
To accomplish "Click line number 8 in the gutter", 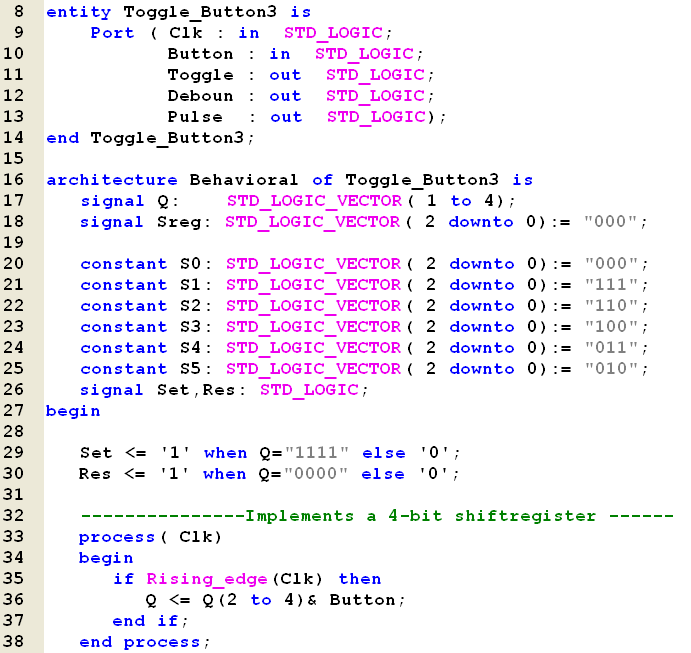I will tap(19, 11).
